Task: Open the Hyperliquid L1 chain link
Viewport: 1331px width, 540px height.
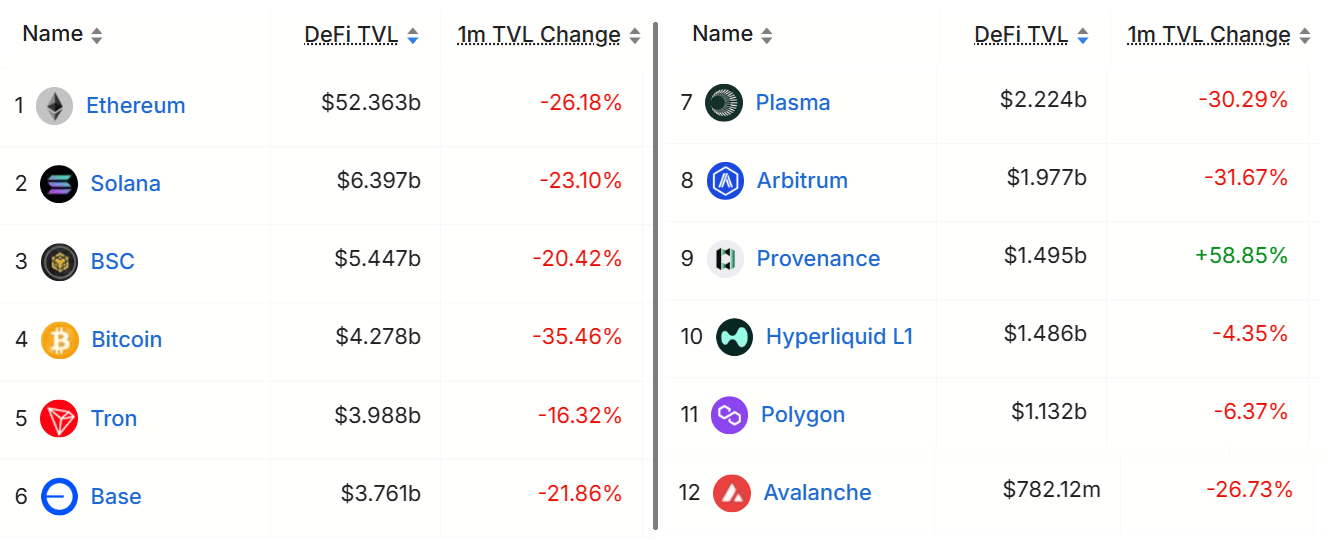Action: pyautogui.click(x=839, y=337)
